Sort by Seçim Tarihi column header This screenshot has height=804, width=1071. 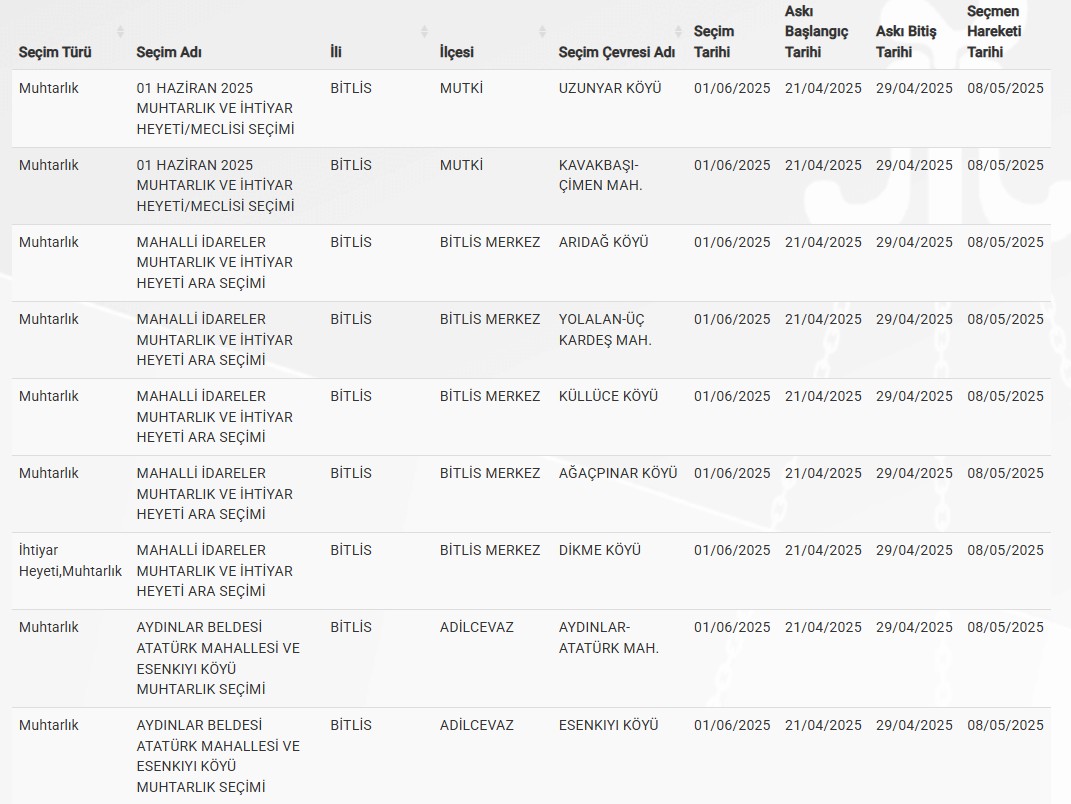point(714,41)
